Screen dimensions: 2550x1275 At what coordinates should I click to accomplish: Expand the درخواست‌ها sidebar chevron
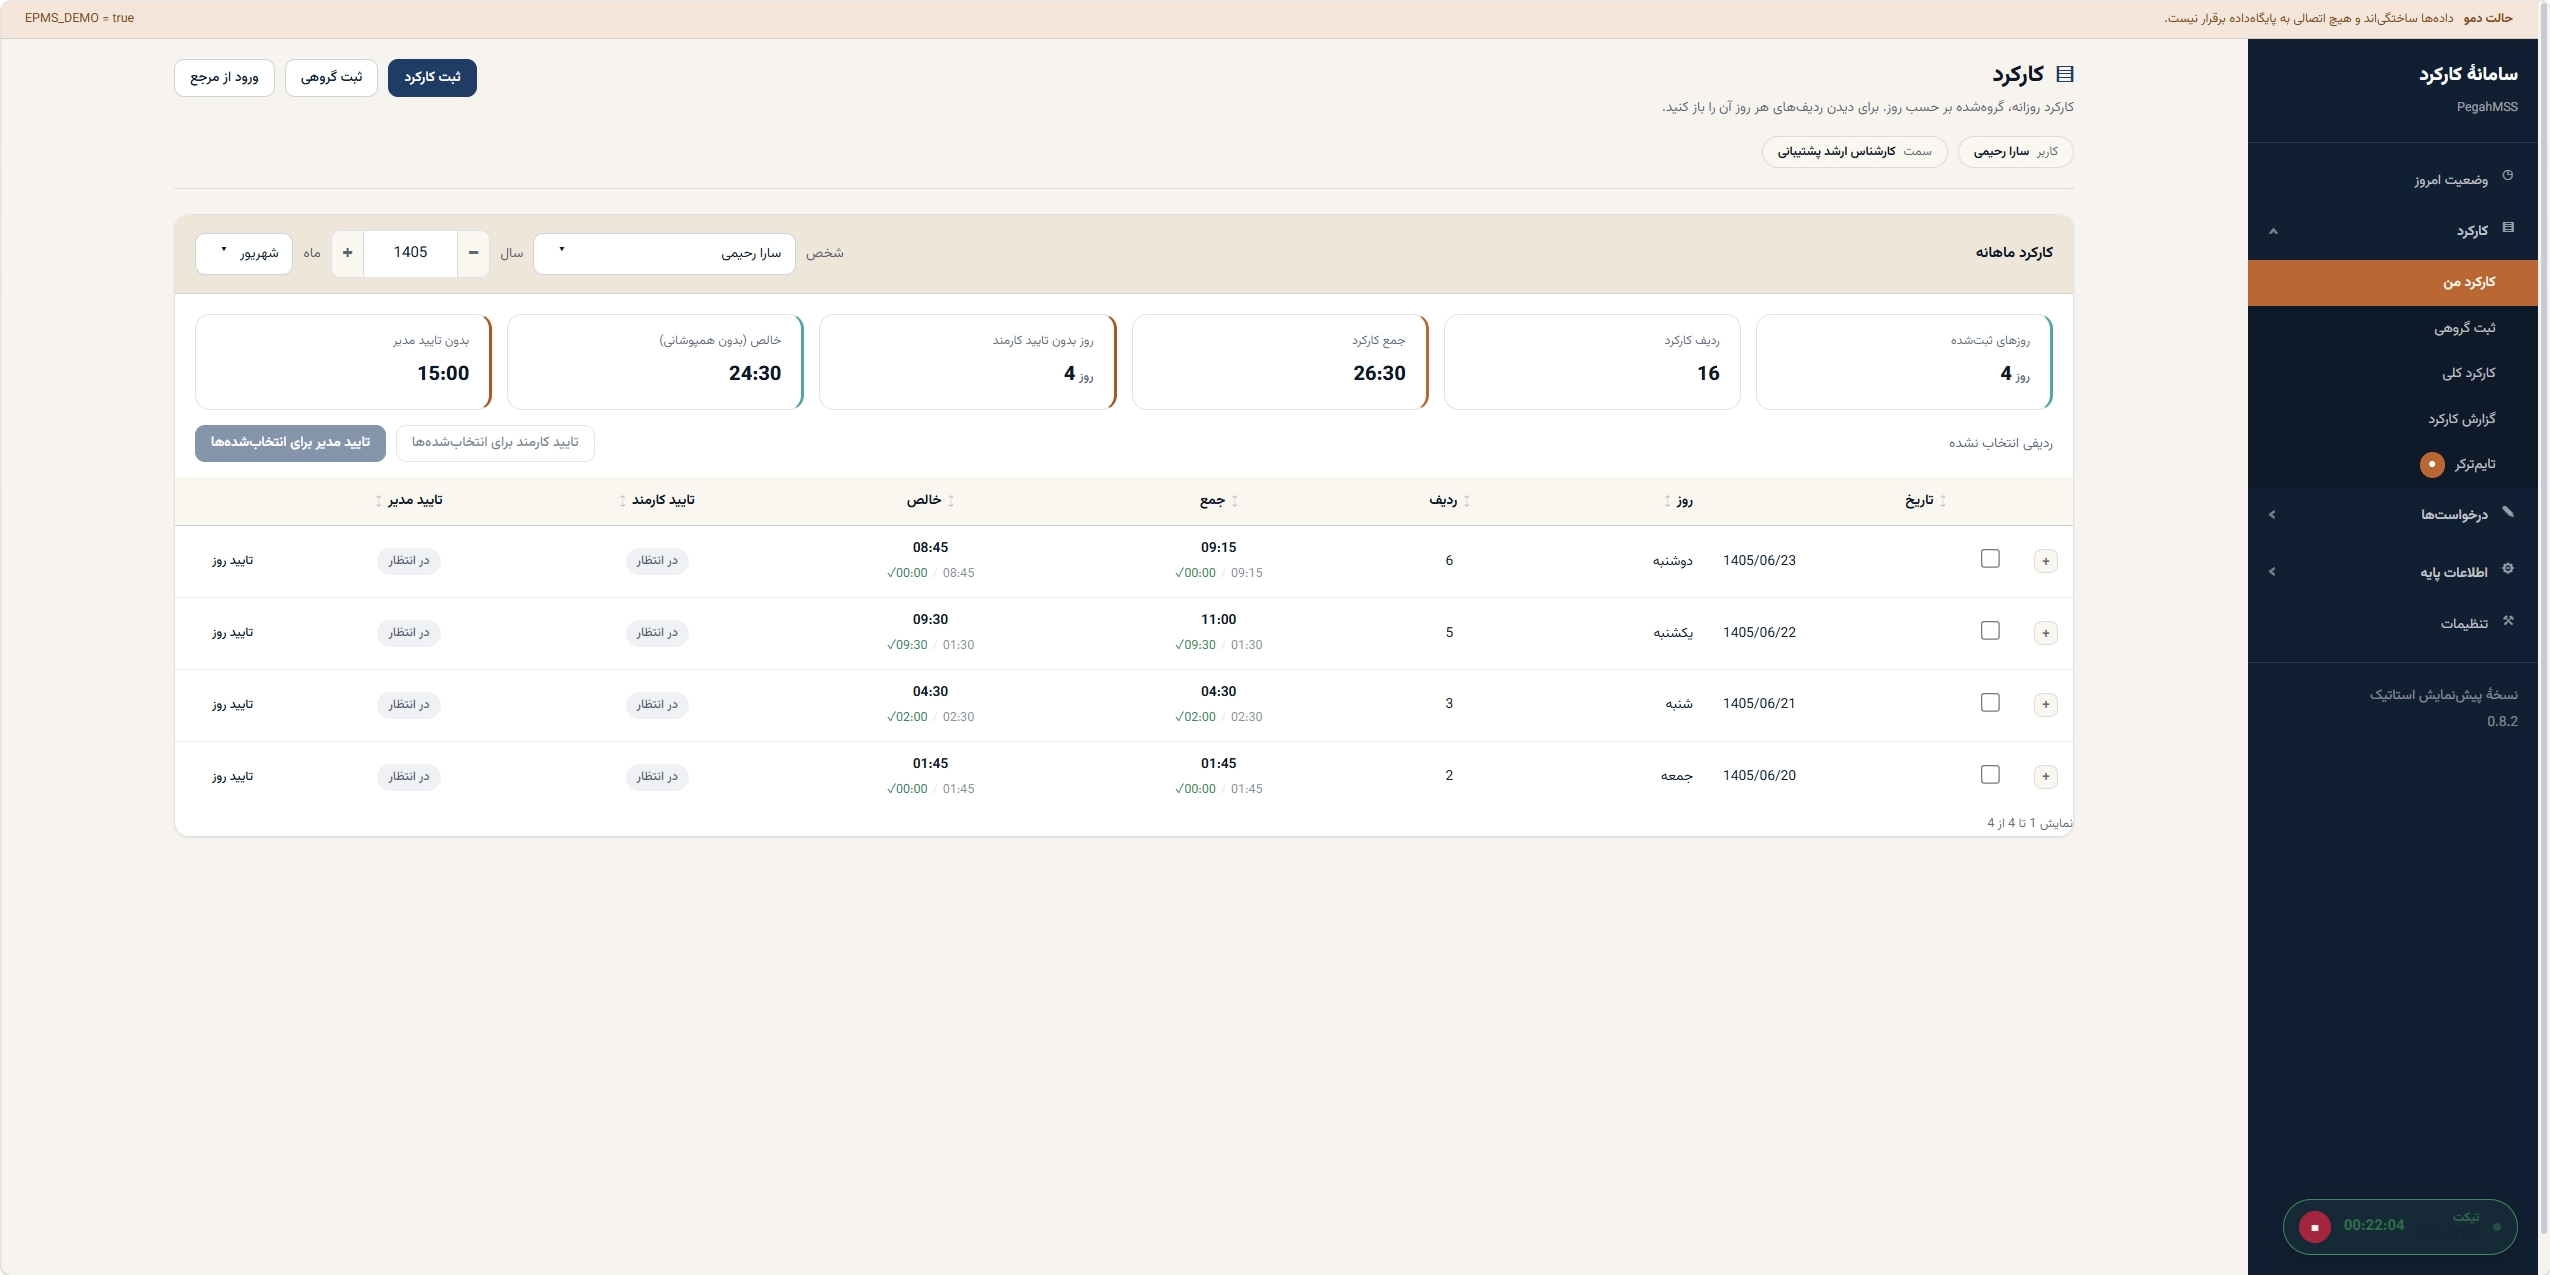[2272, 515]
